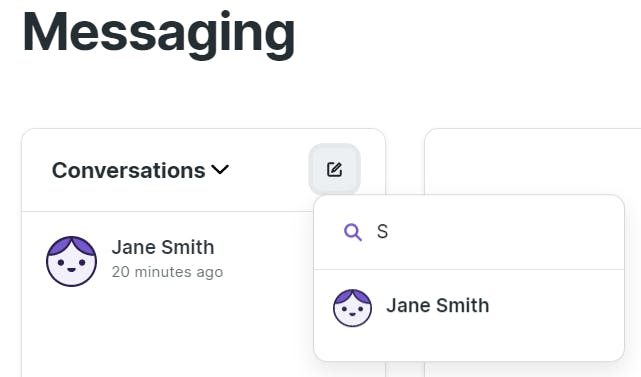This screenshot has height=377, width=641.
Task: Click blank space above the message panel
Action: 531,102
